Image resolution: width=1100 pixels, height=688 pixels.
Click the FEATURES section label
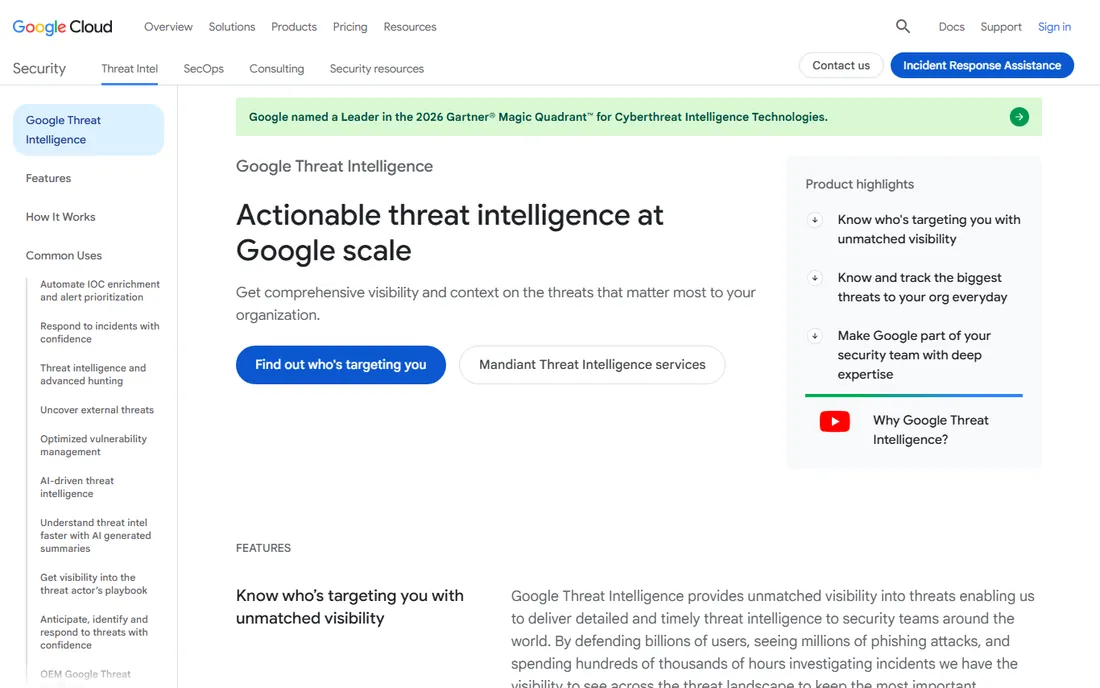coord(263,548)
